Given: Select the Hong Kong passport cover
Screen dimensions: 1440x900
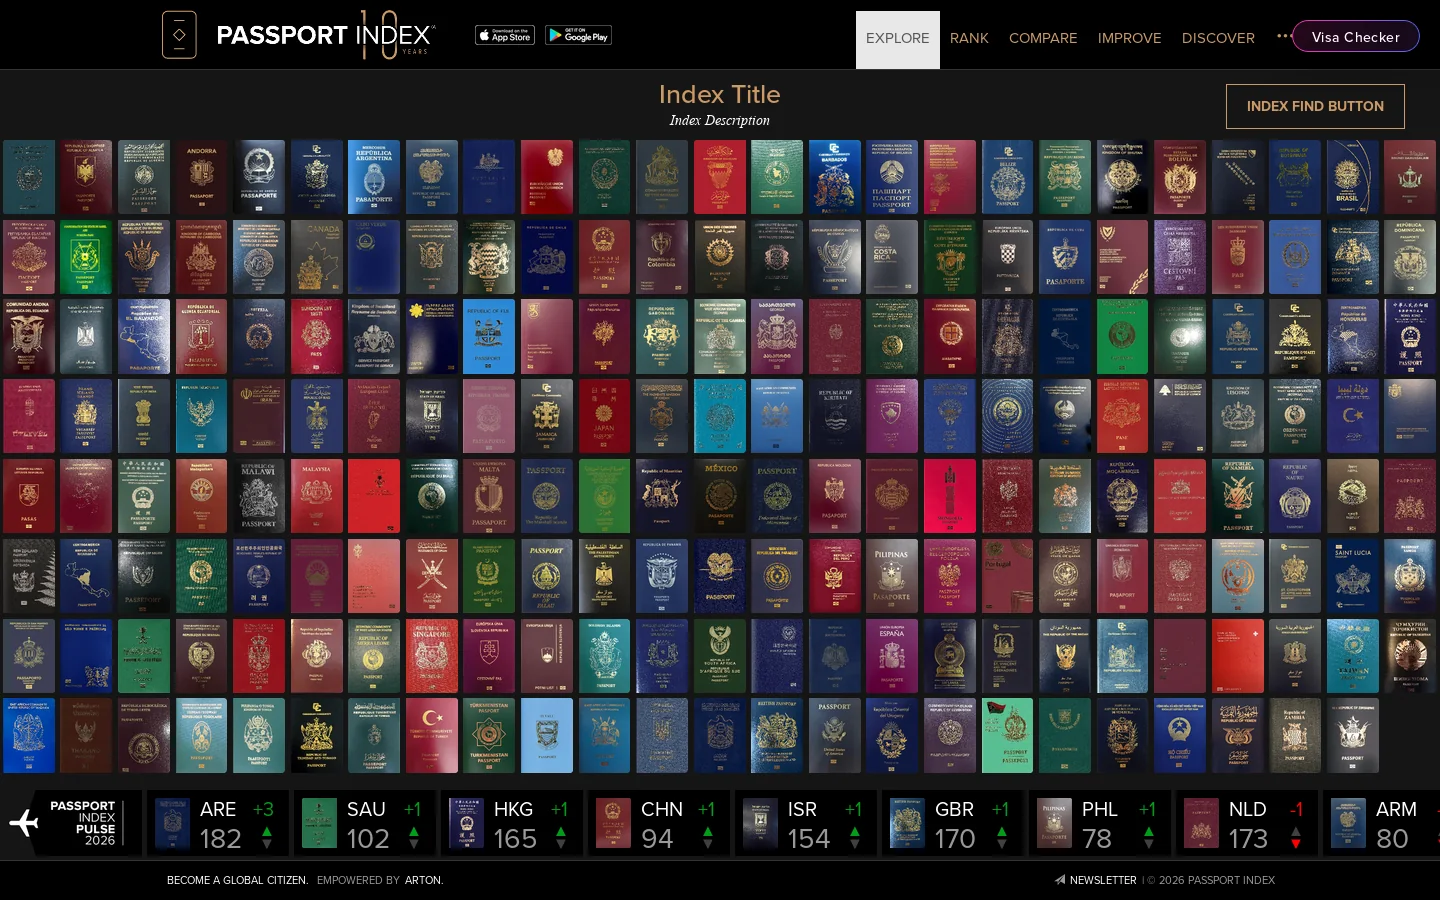Looking at the screenshot, I should click(1410, 336).
